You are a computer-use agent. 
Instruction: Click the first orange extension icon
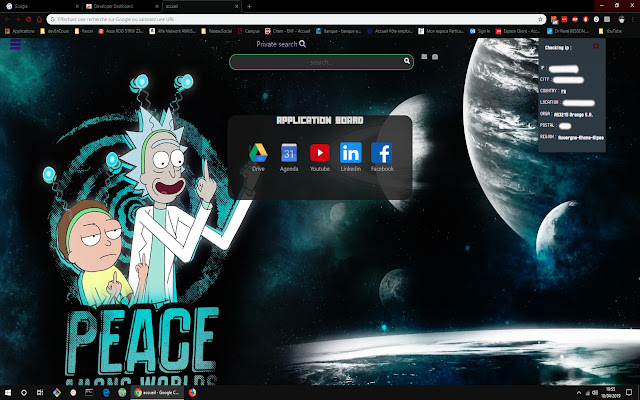coord(554,19)
